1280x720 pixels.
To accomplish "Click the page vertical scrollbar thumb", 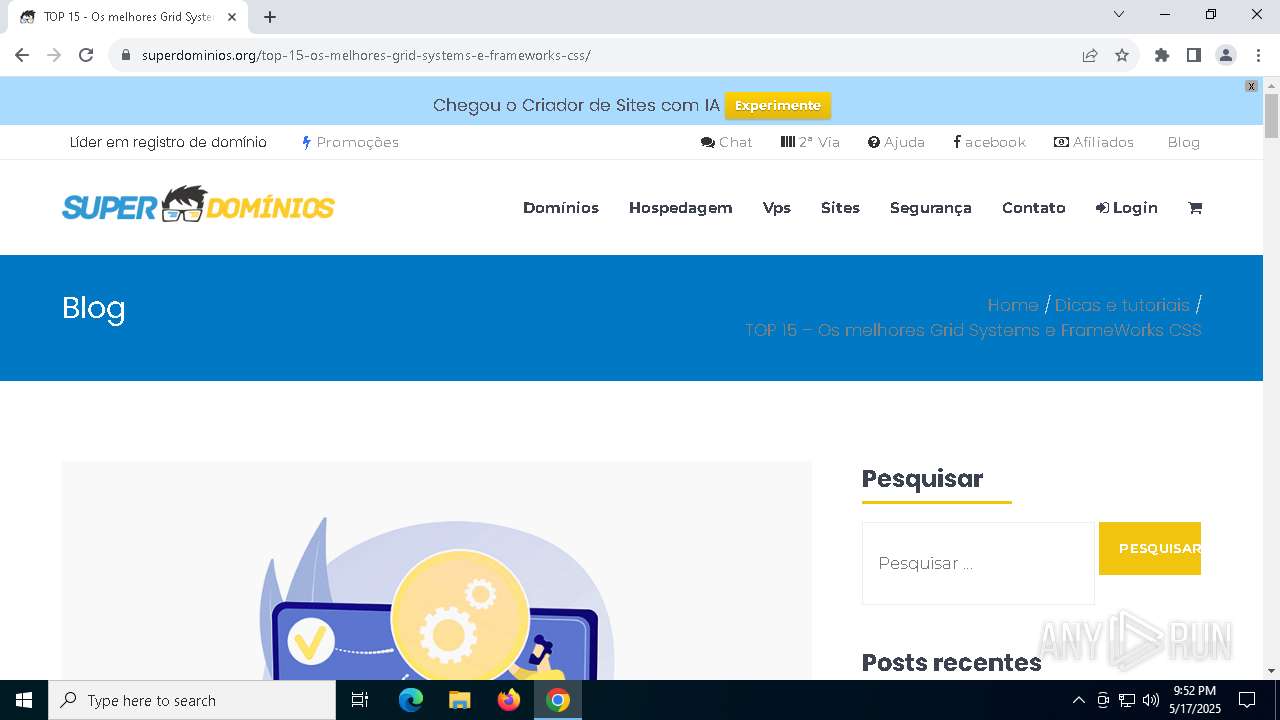I will tap(1271, 116).
